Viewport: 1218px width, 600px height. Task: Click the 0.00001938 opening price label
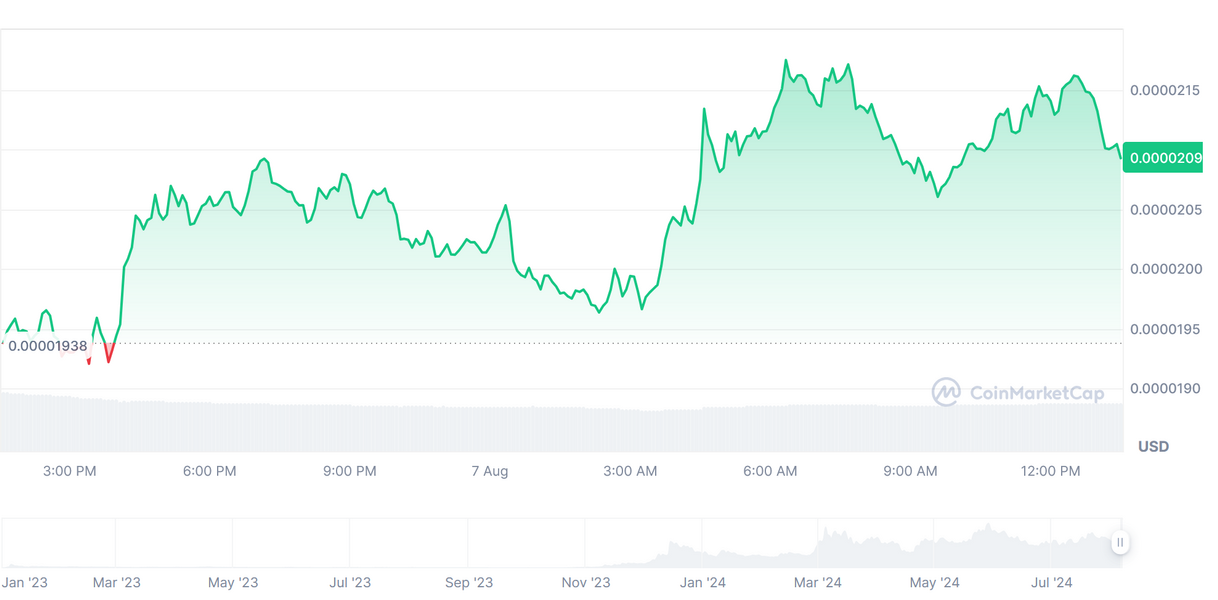tap(48, 346)
